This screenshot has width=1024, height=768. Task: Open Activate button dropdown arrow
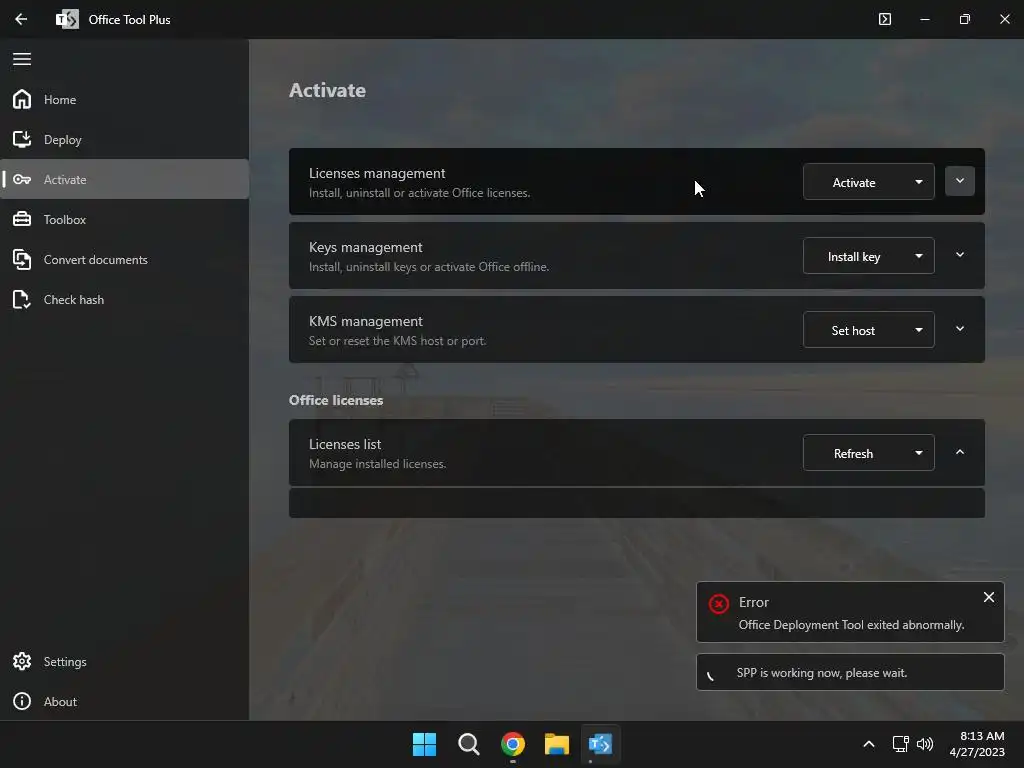pos(919,182)
